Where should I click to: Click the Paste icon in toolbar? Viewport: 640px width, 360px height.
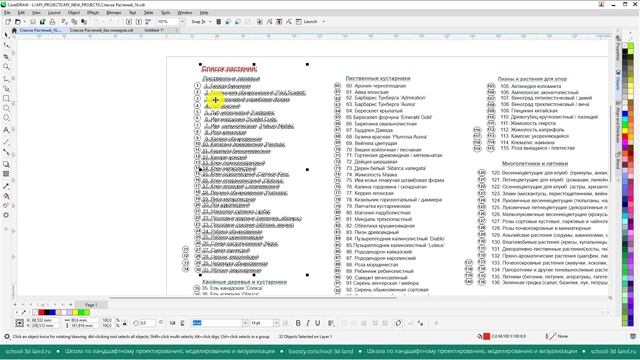[84, 22]
